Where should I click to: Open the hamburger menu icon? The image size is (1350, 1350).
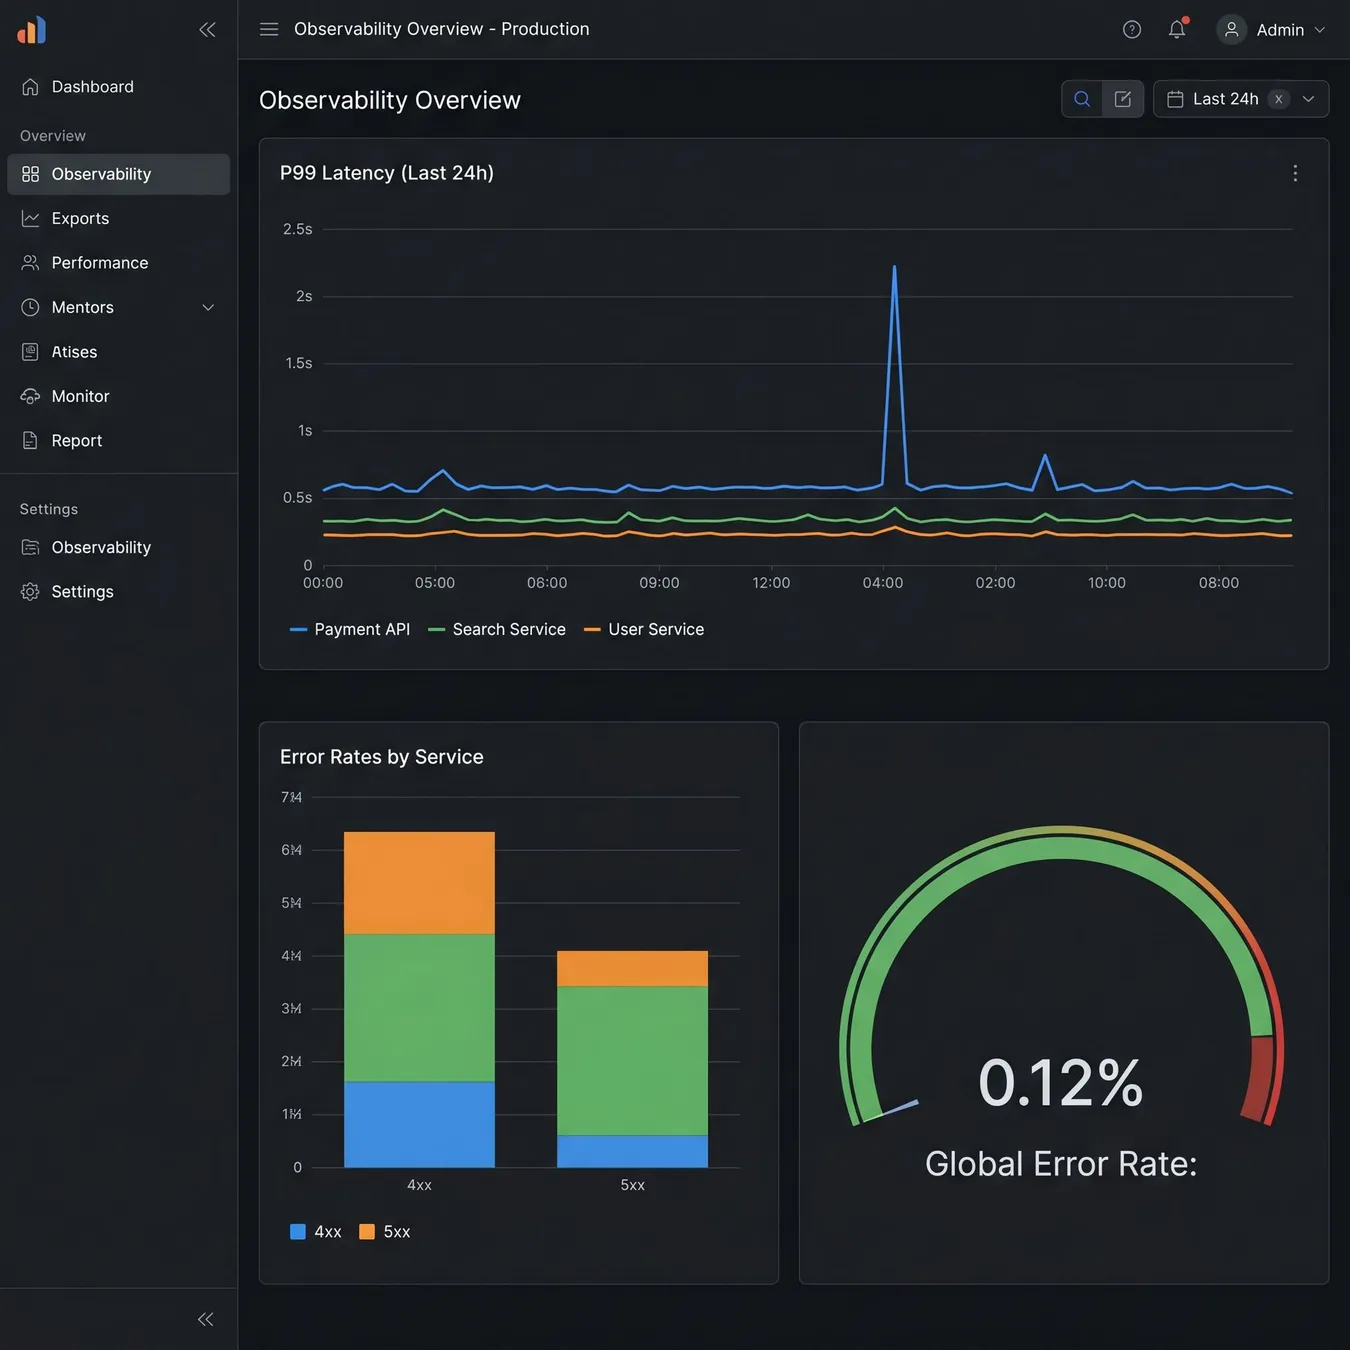click(x=269, y=29)
